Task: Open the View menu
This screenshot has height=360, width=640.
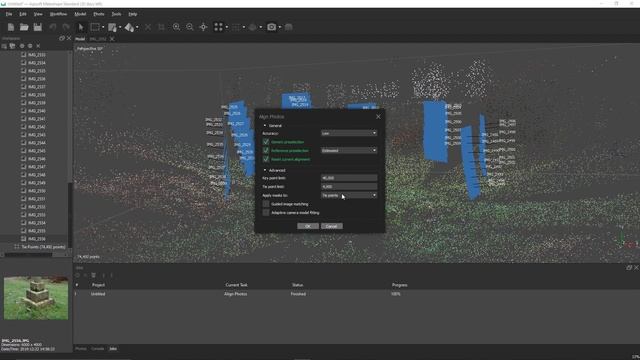Action: 38,14
